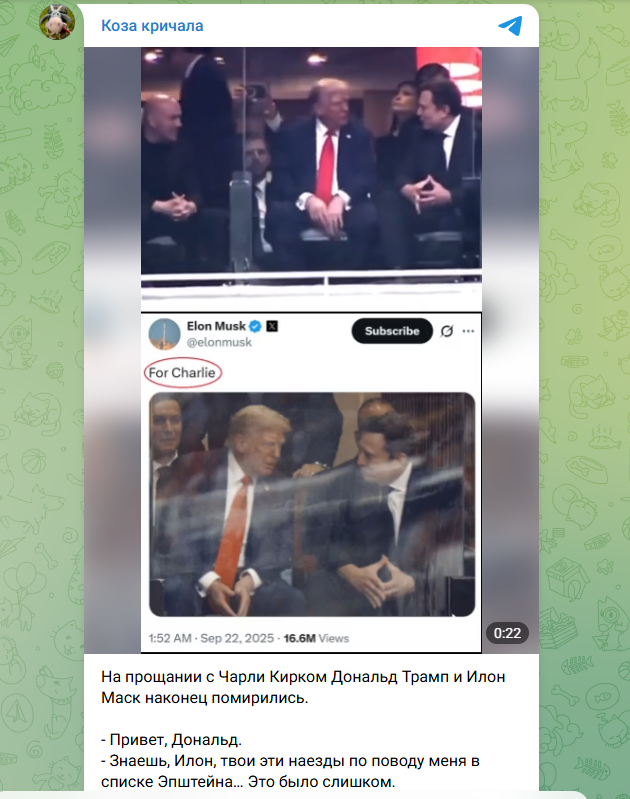Click the Subscribe button in the tweet
This screenshot has height=799, width=630.
coord(392,331)
